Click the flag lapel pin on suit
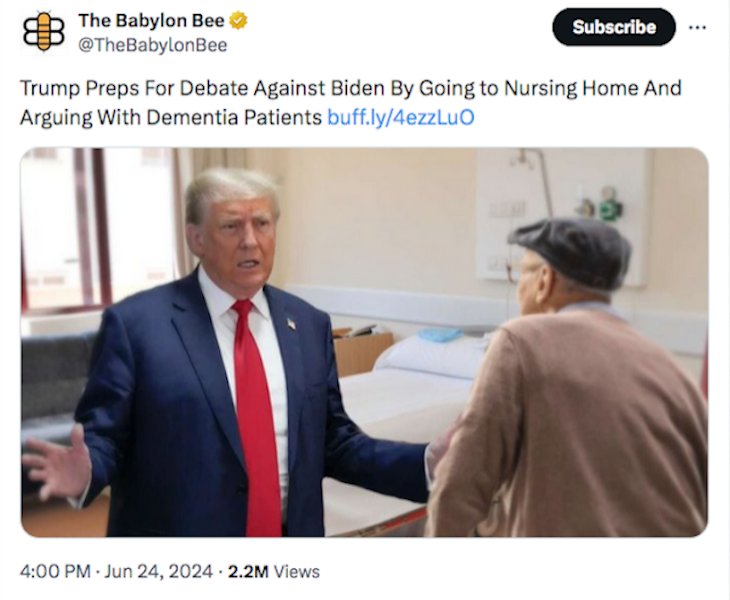Viewport: 730px width, 600px height. pyautogui.click(x=291, y=323)
